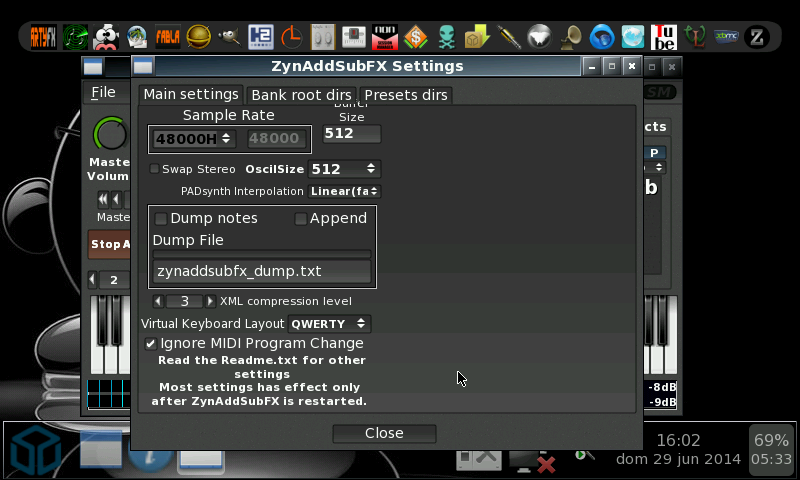Open PADsynth Interpolation Linear dropdown
The width and height of the screenshot is (800, 480).
tap(344, 191)
